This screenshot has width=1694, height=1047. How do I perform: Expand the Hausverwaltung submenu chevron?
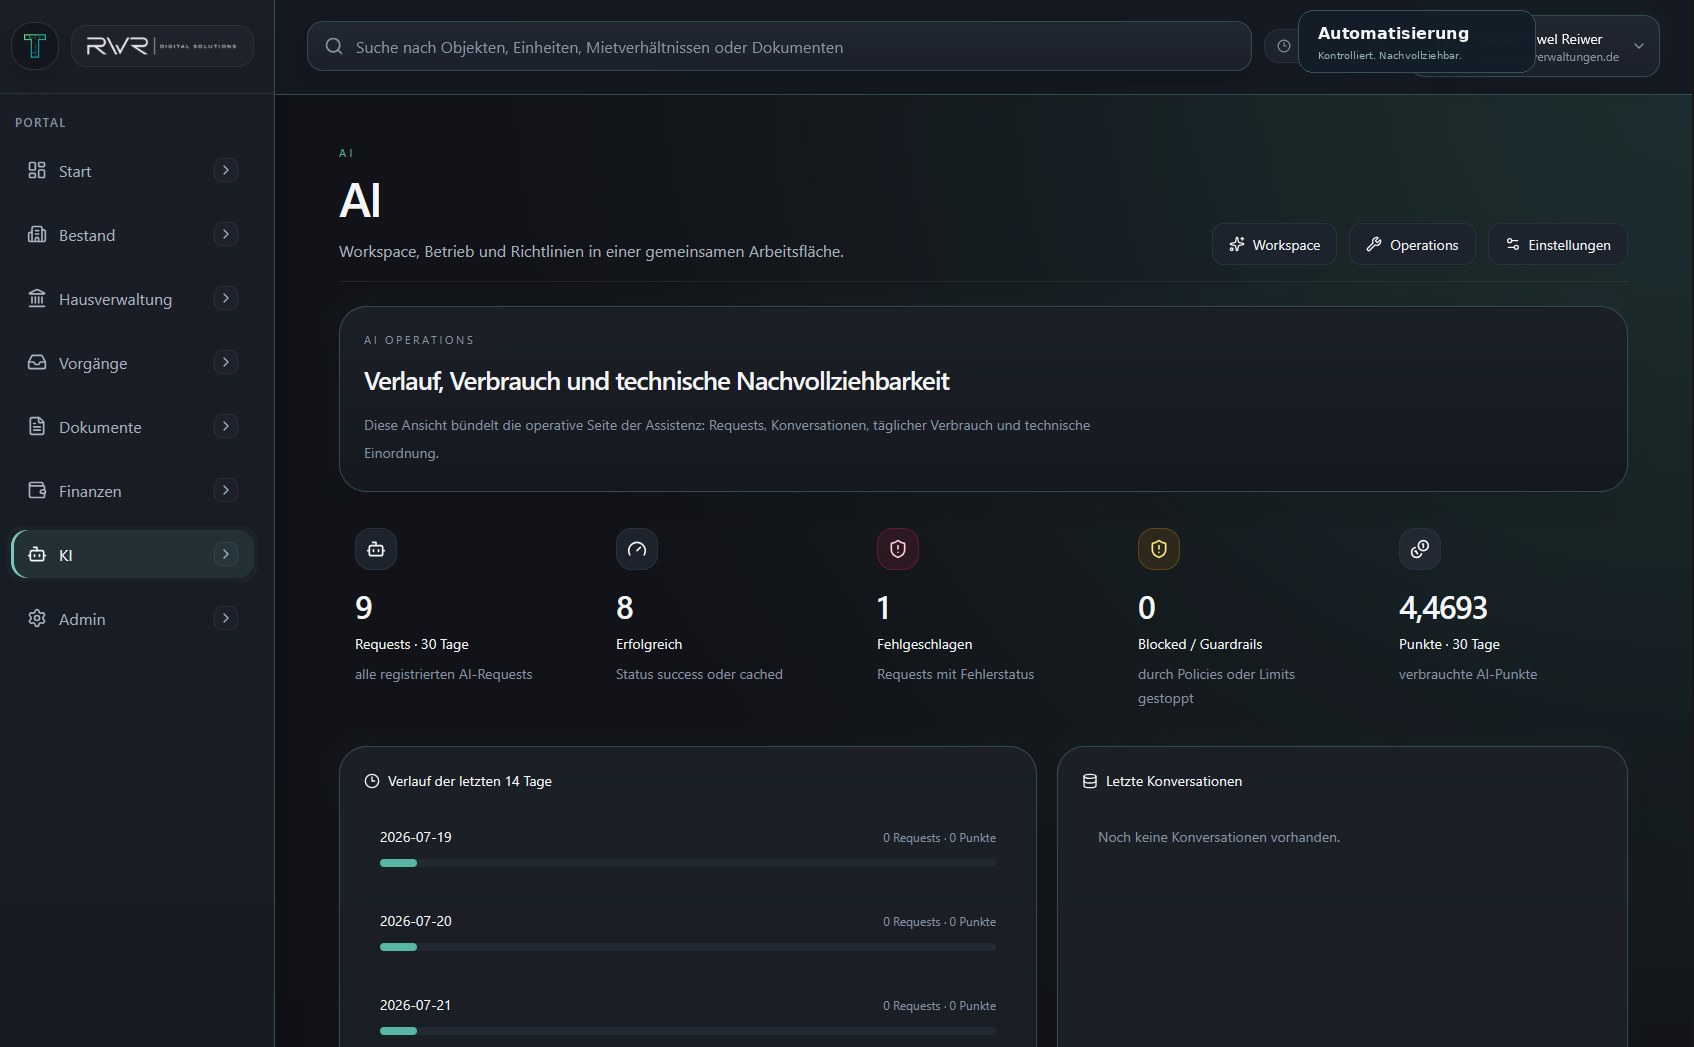(x=226, y=298)
